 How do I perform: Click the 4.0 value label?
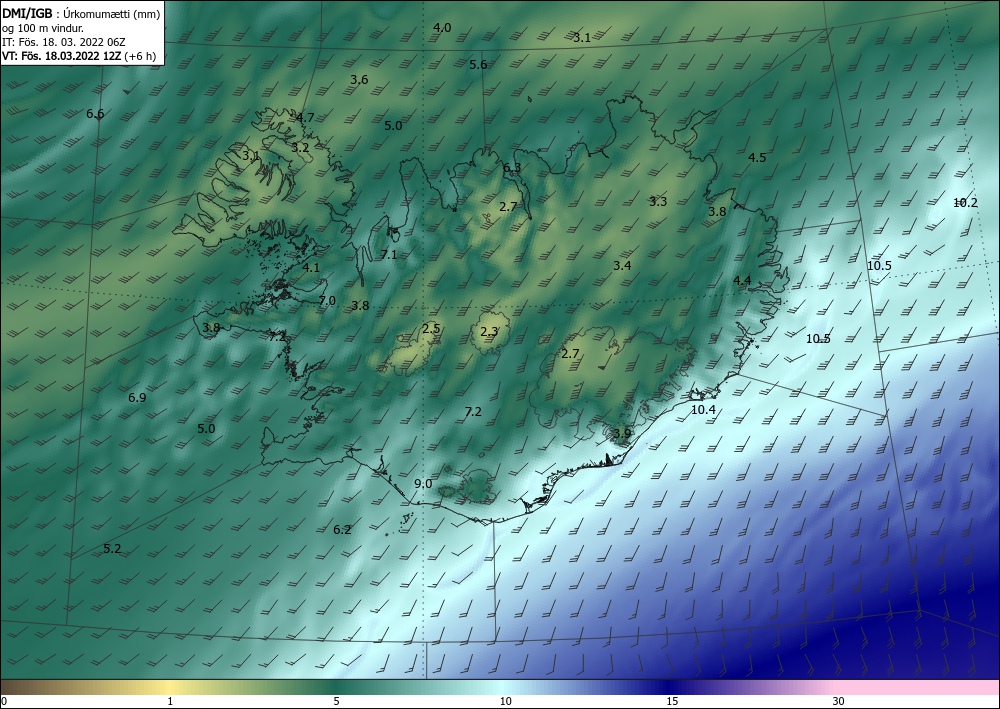coord(442,27)
